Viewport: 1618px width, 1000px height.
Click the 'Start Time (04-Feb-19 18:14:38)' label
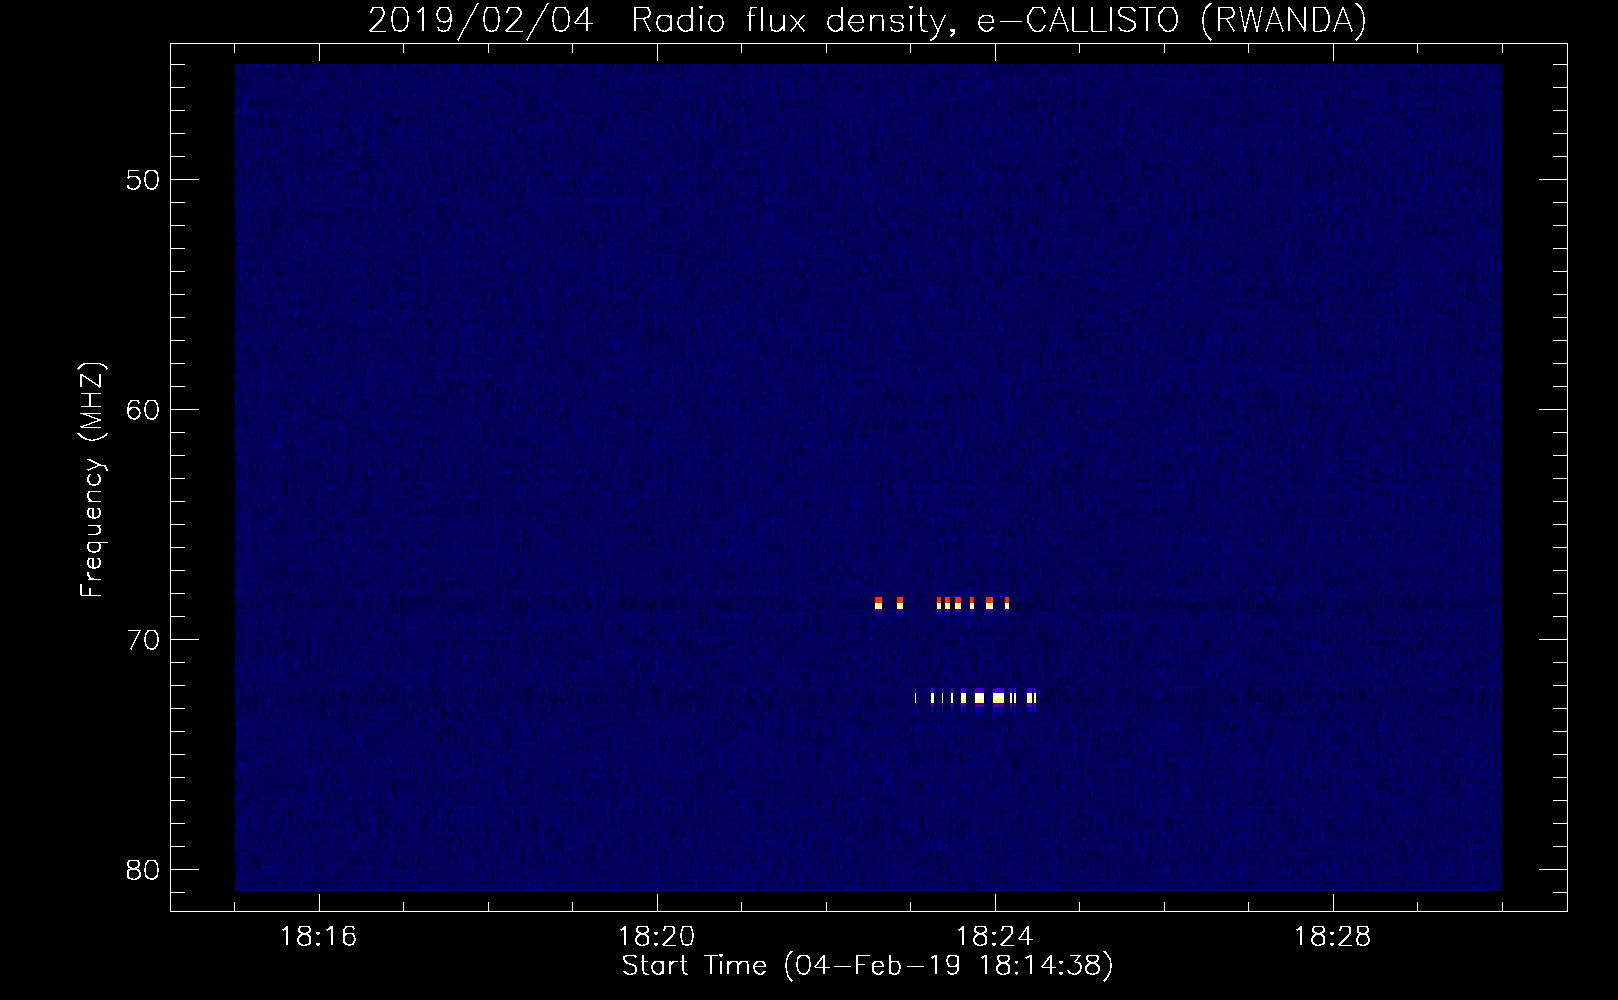pos(867,966)
